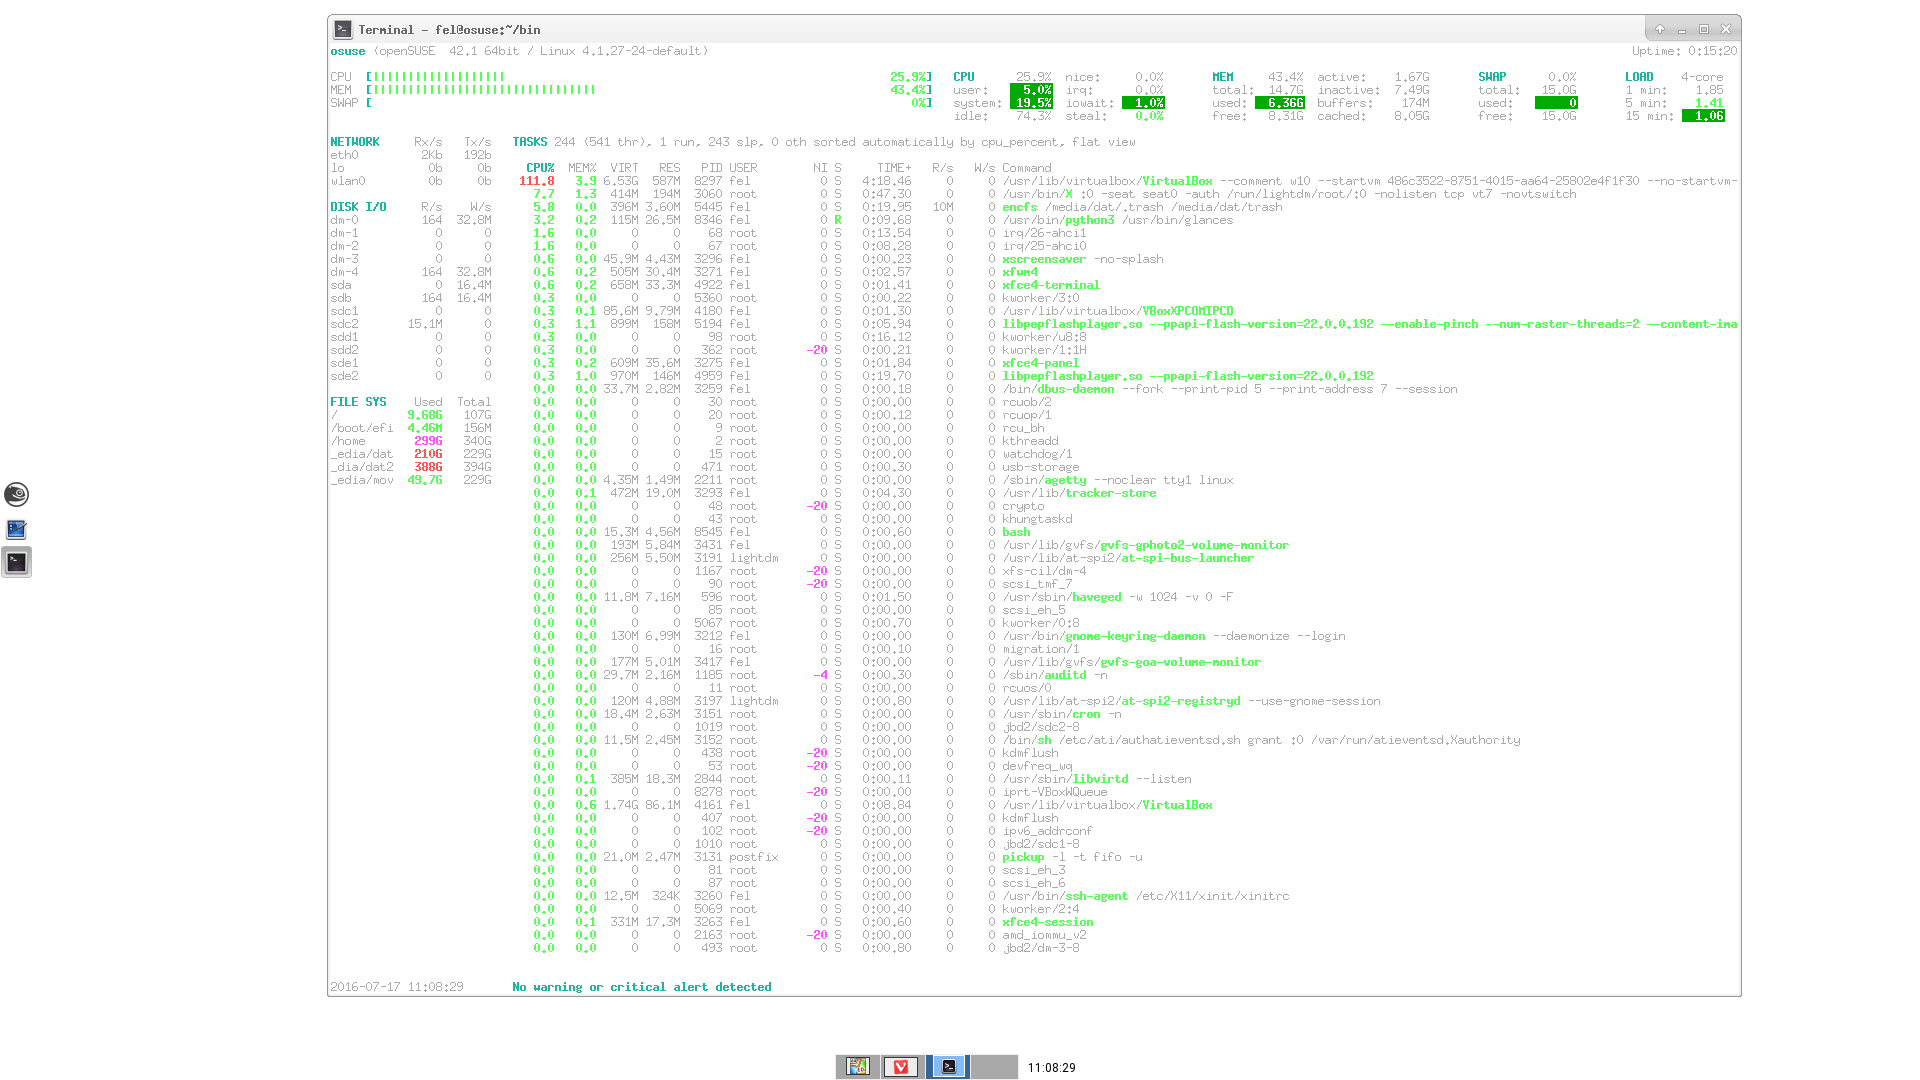Open the openSUSE chameleon launcher icon
1920x1080 pixels.
16,494
